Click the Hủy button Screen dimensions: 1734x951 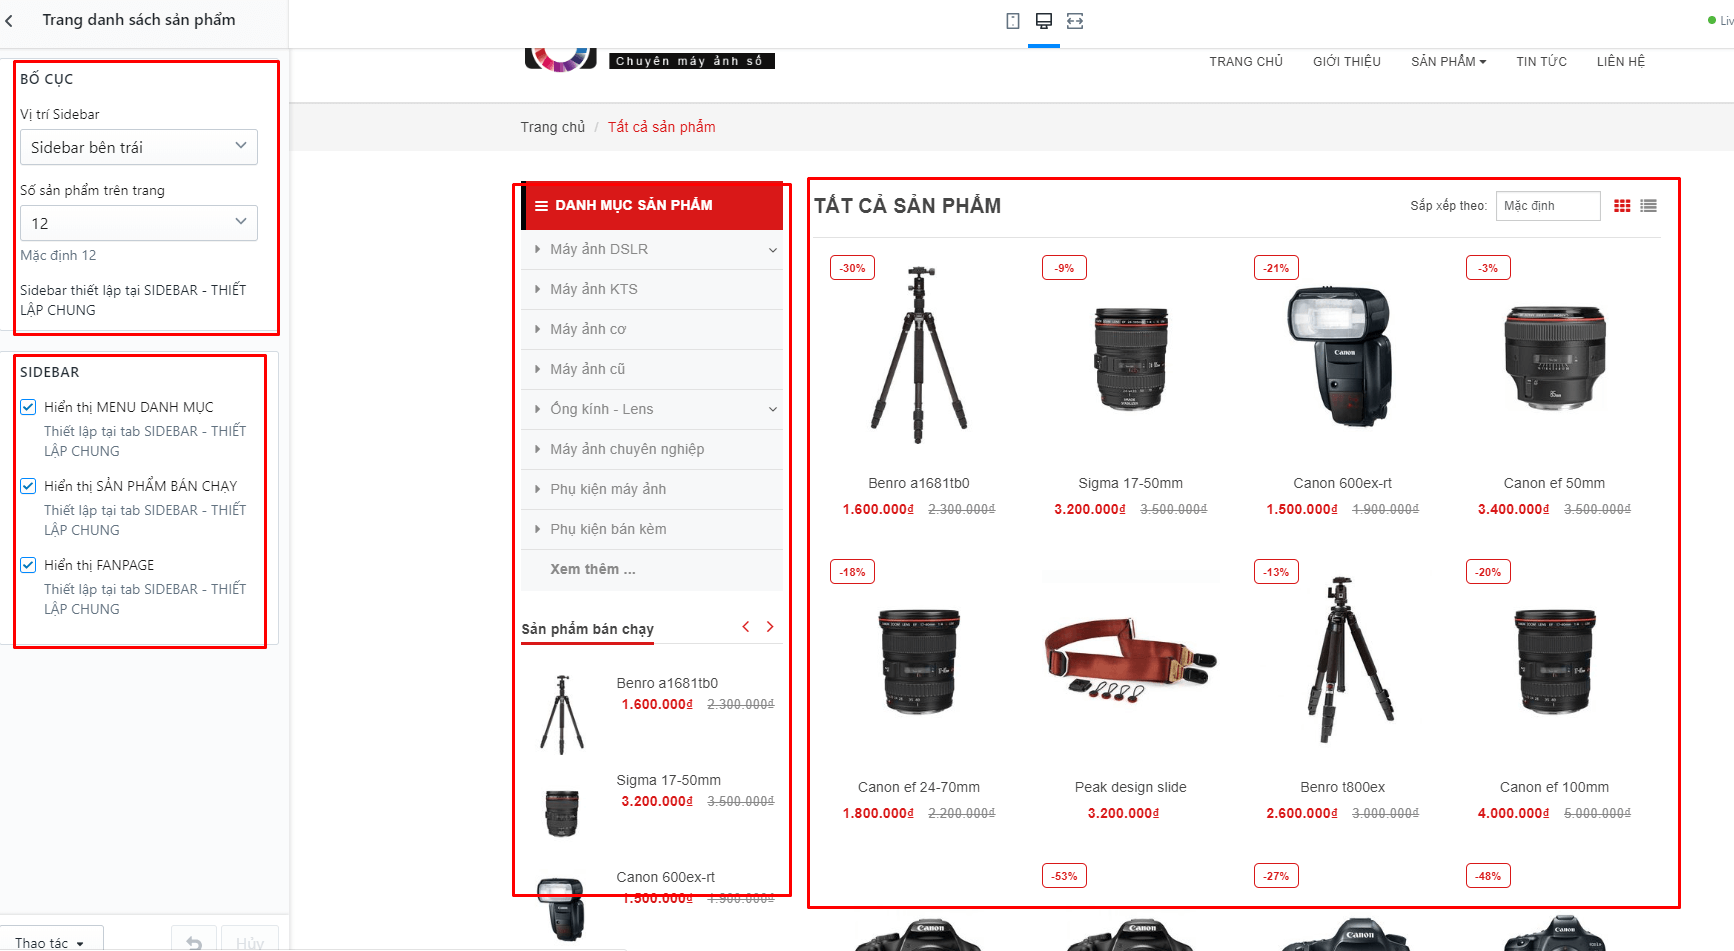tap(249, 942)
